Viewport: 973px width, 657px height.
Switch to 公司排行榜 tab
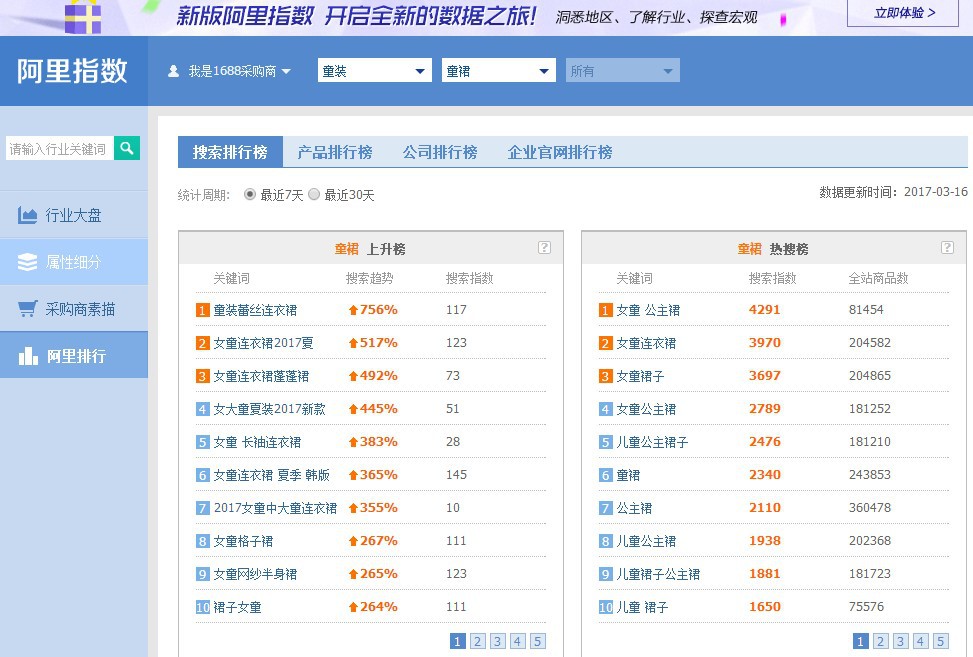pos(440,152)
